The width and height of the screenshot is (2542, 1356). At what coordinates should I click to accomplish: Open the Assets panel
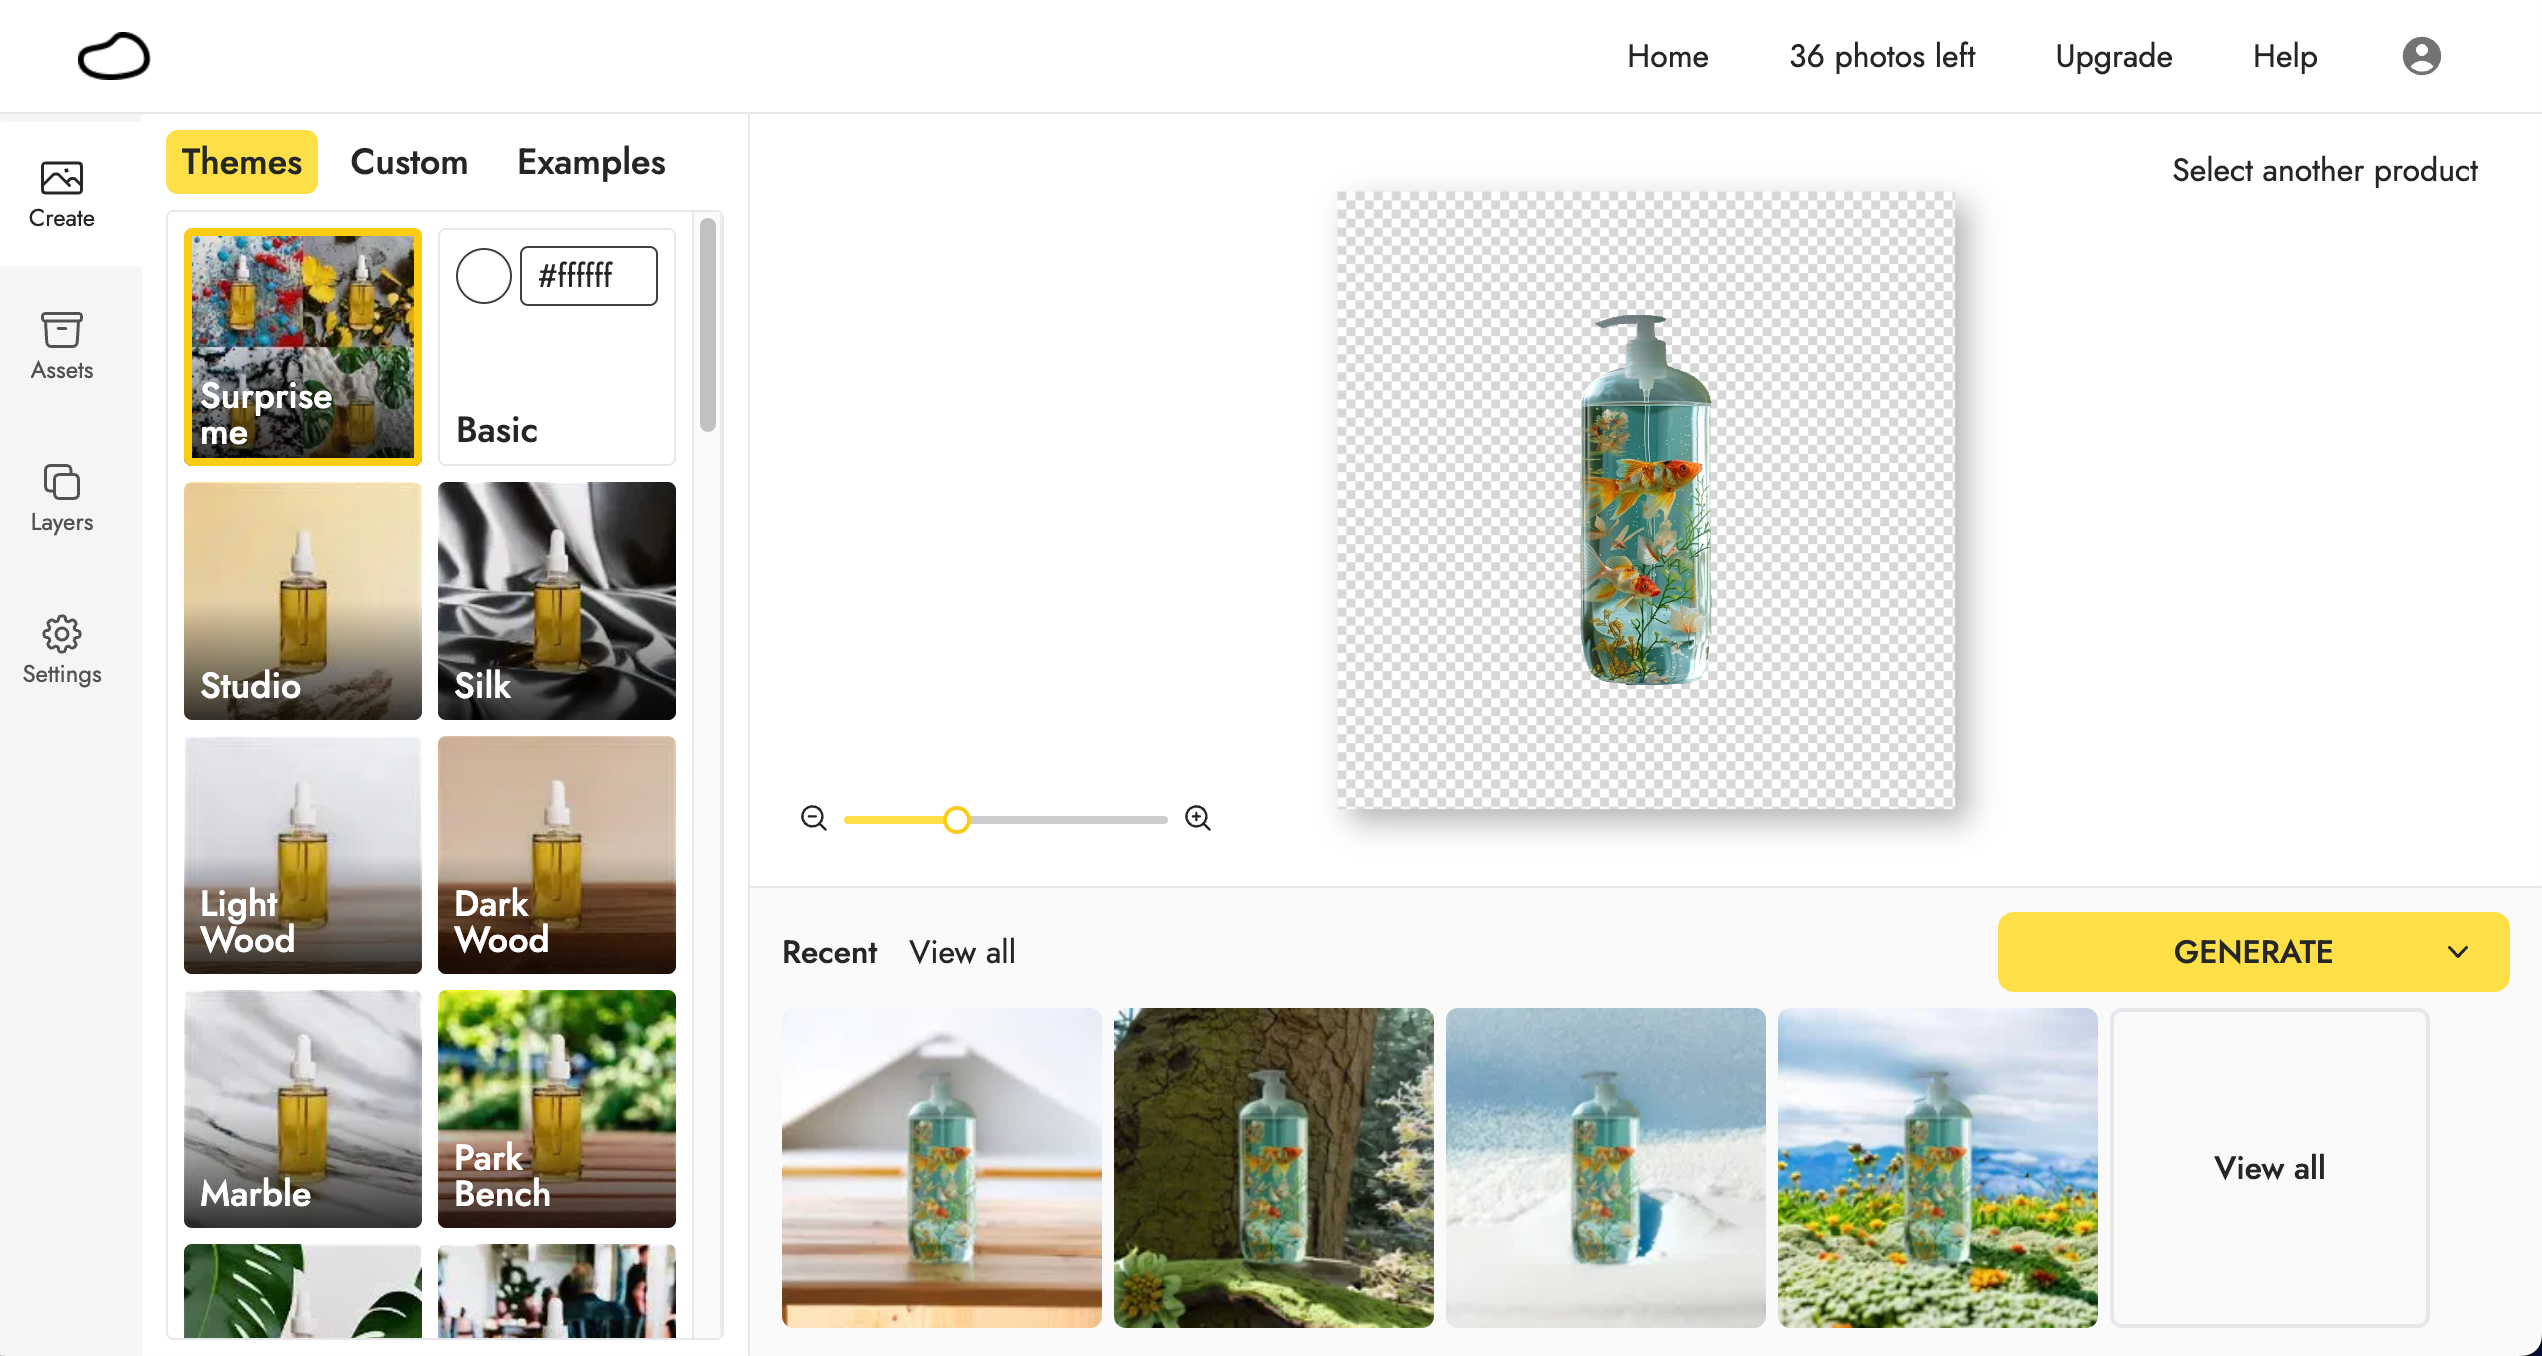(62, 346)
